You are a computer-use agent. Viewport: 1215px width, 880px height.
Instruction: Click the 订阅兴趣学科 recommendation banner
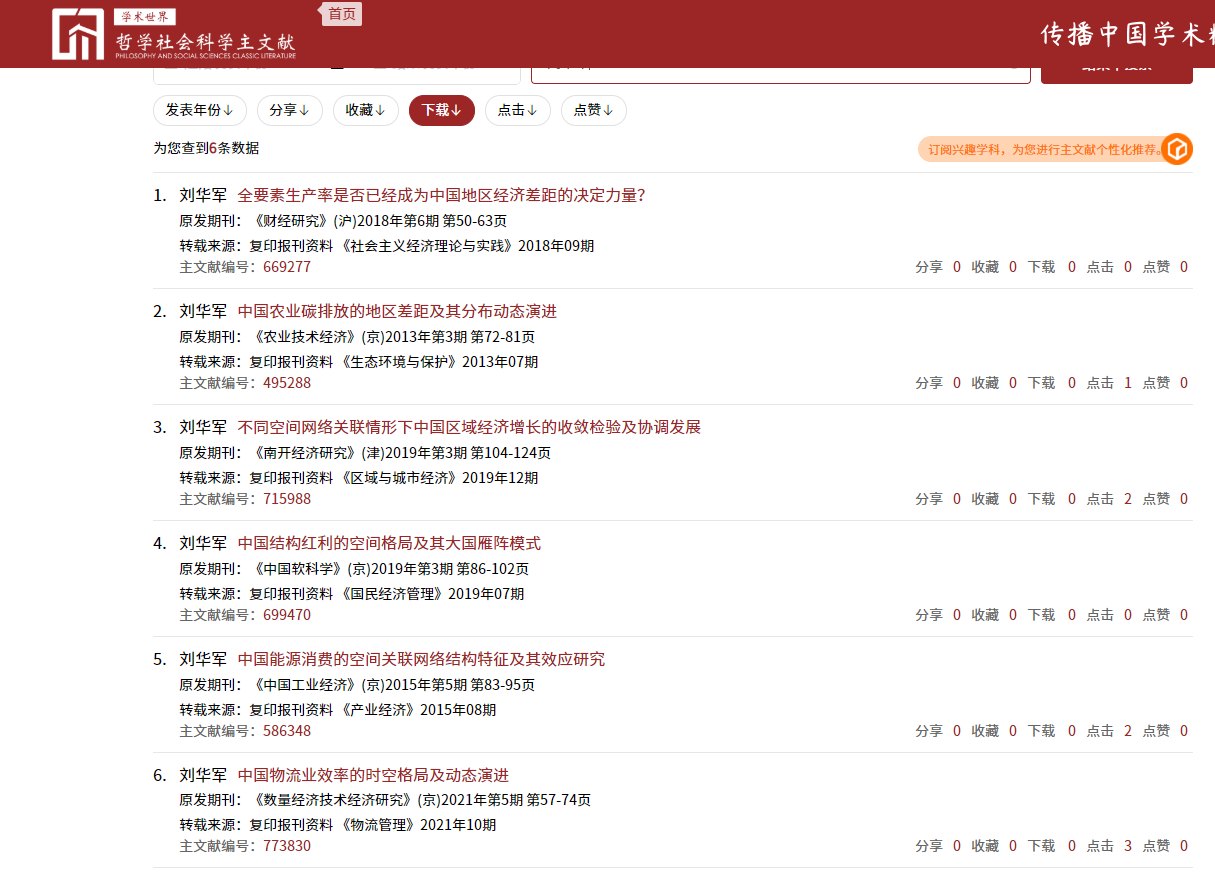1040,150
